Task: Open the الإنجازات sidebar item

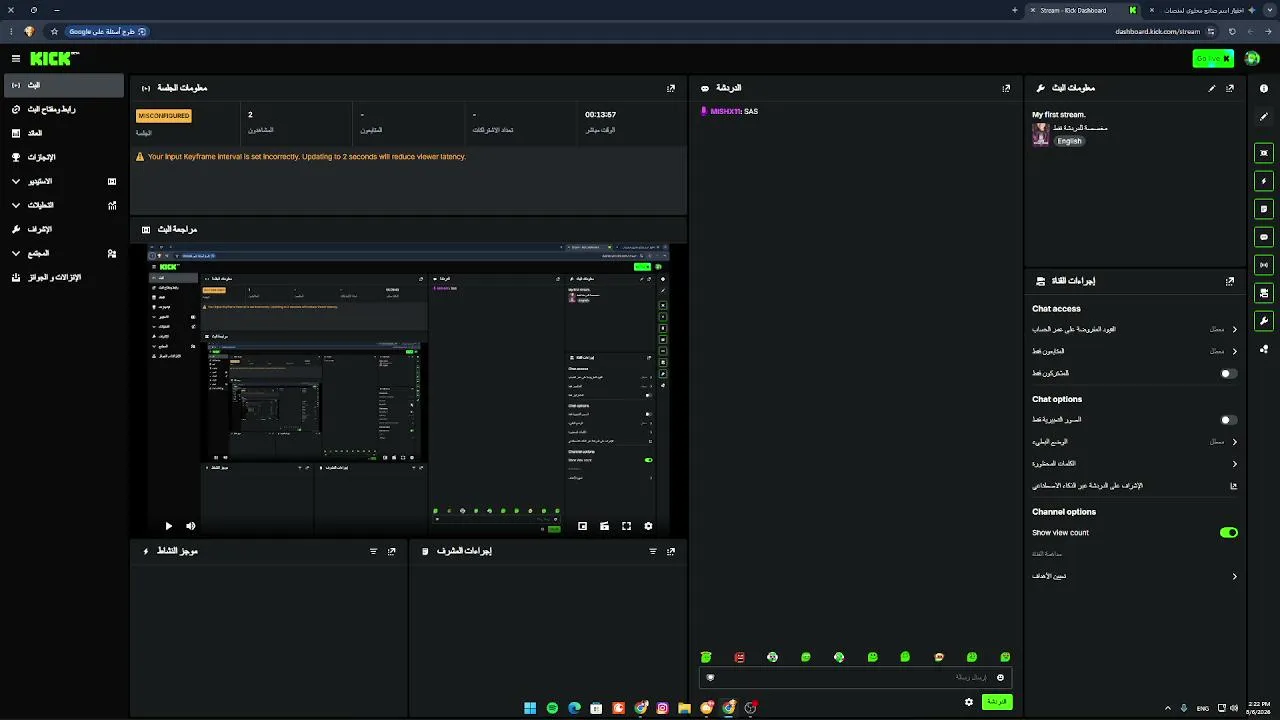Action: click(64, 157)
